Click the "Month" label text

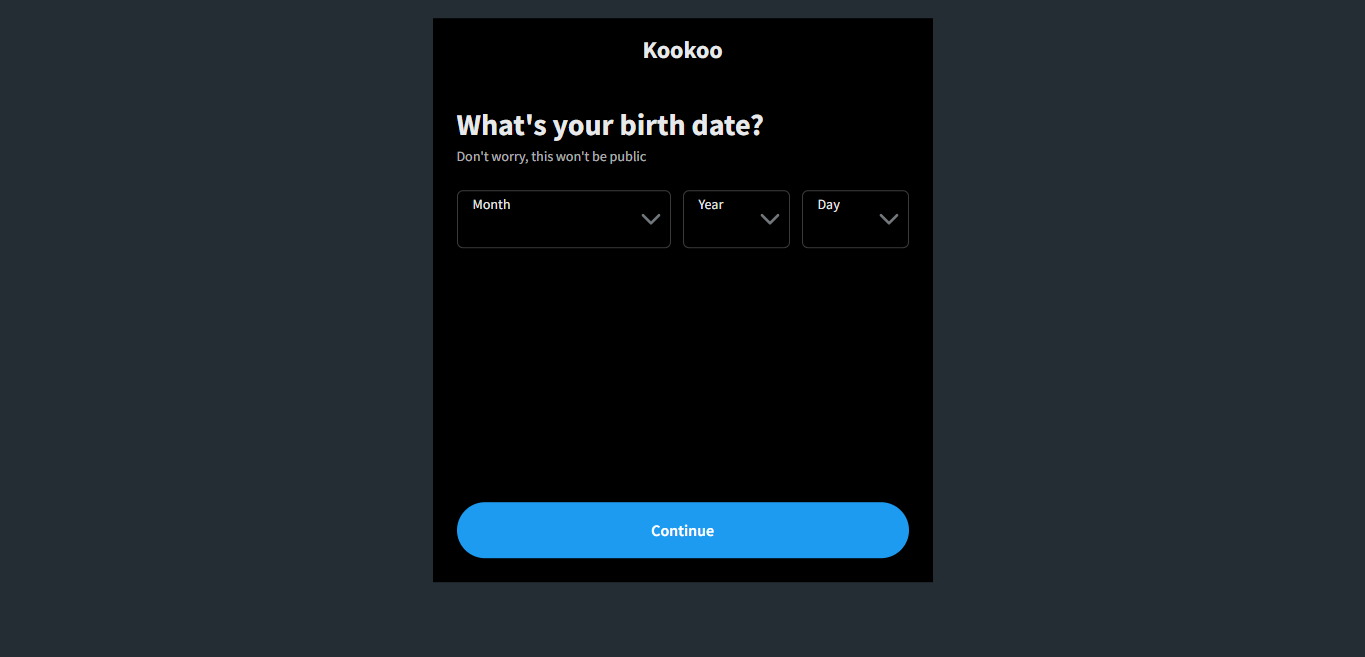(491, 205)
